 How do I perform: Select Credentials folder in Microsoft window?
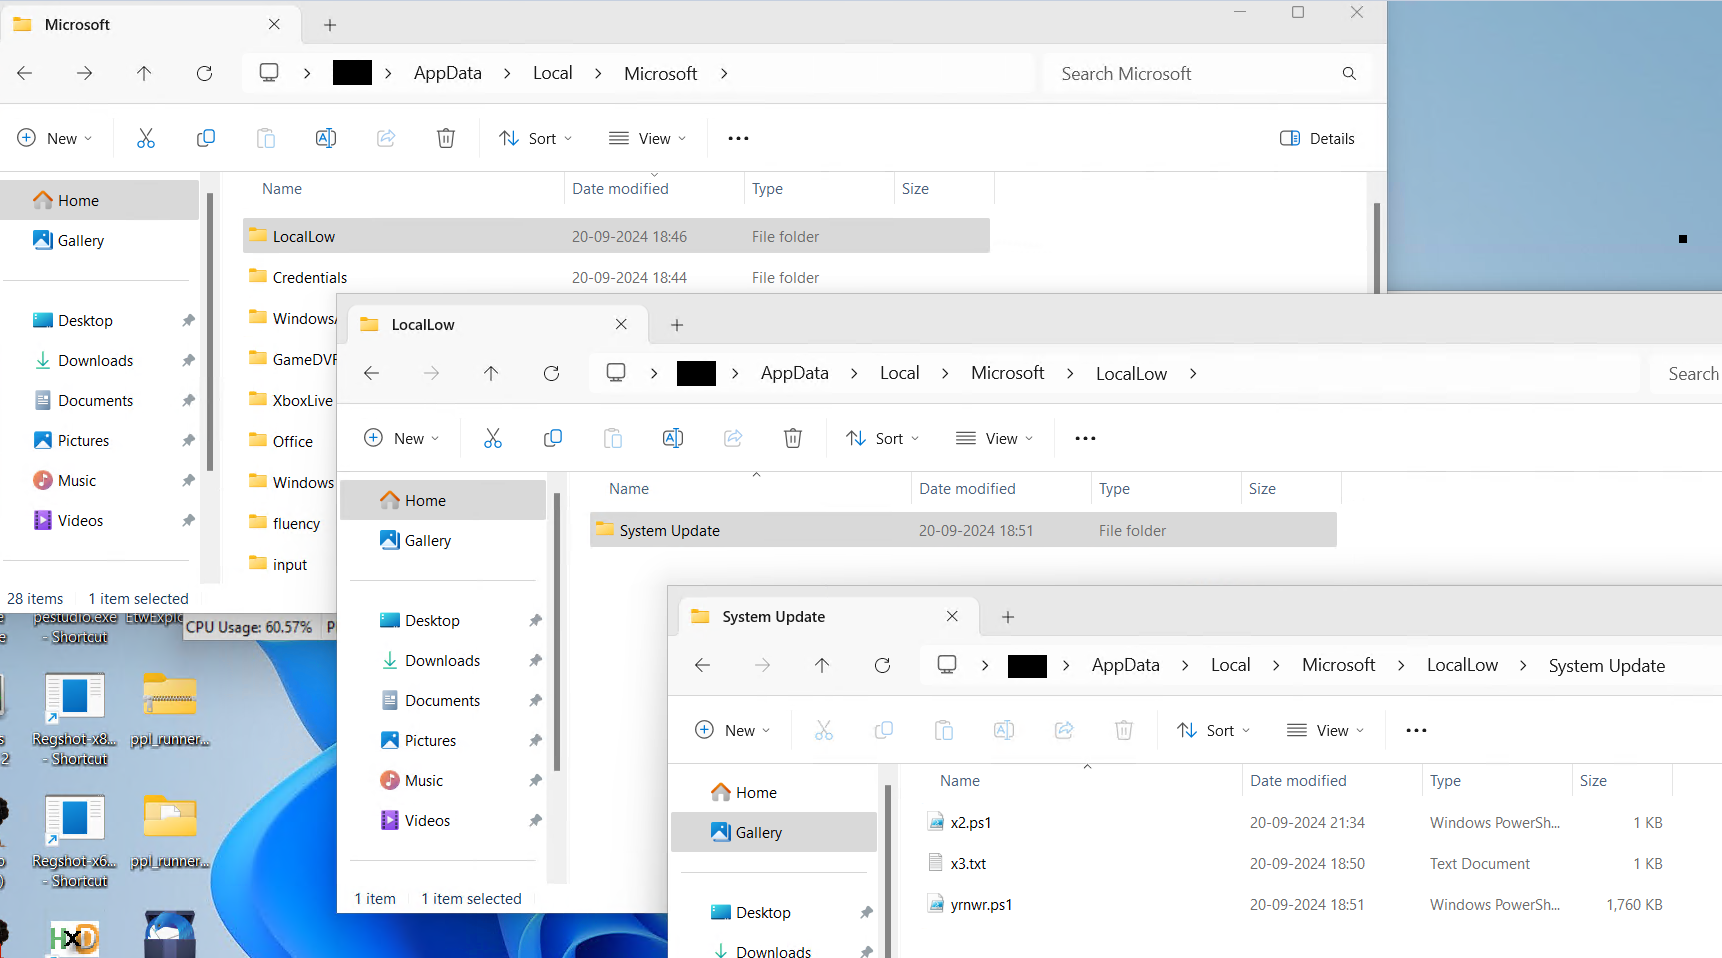tap(310, 278)
